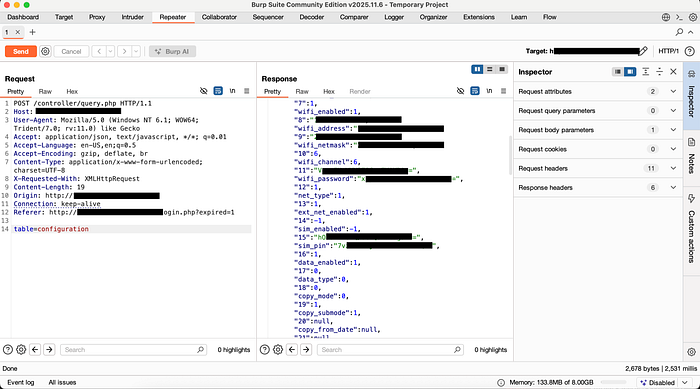Open side panel settings gear
The width and height of the screenshot is (700, 389).
pos(692,352)
